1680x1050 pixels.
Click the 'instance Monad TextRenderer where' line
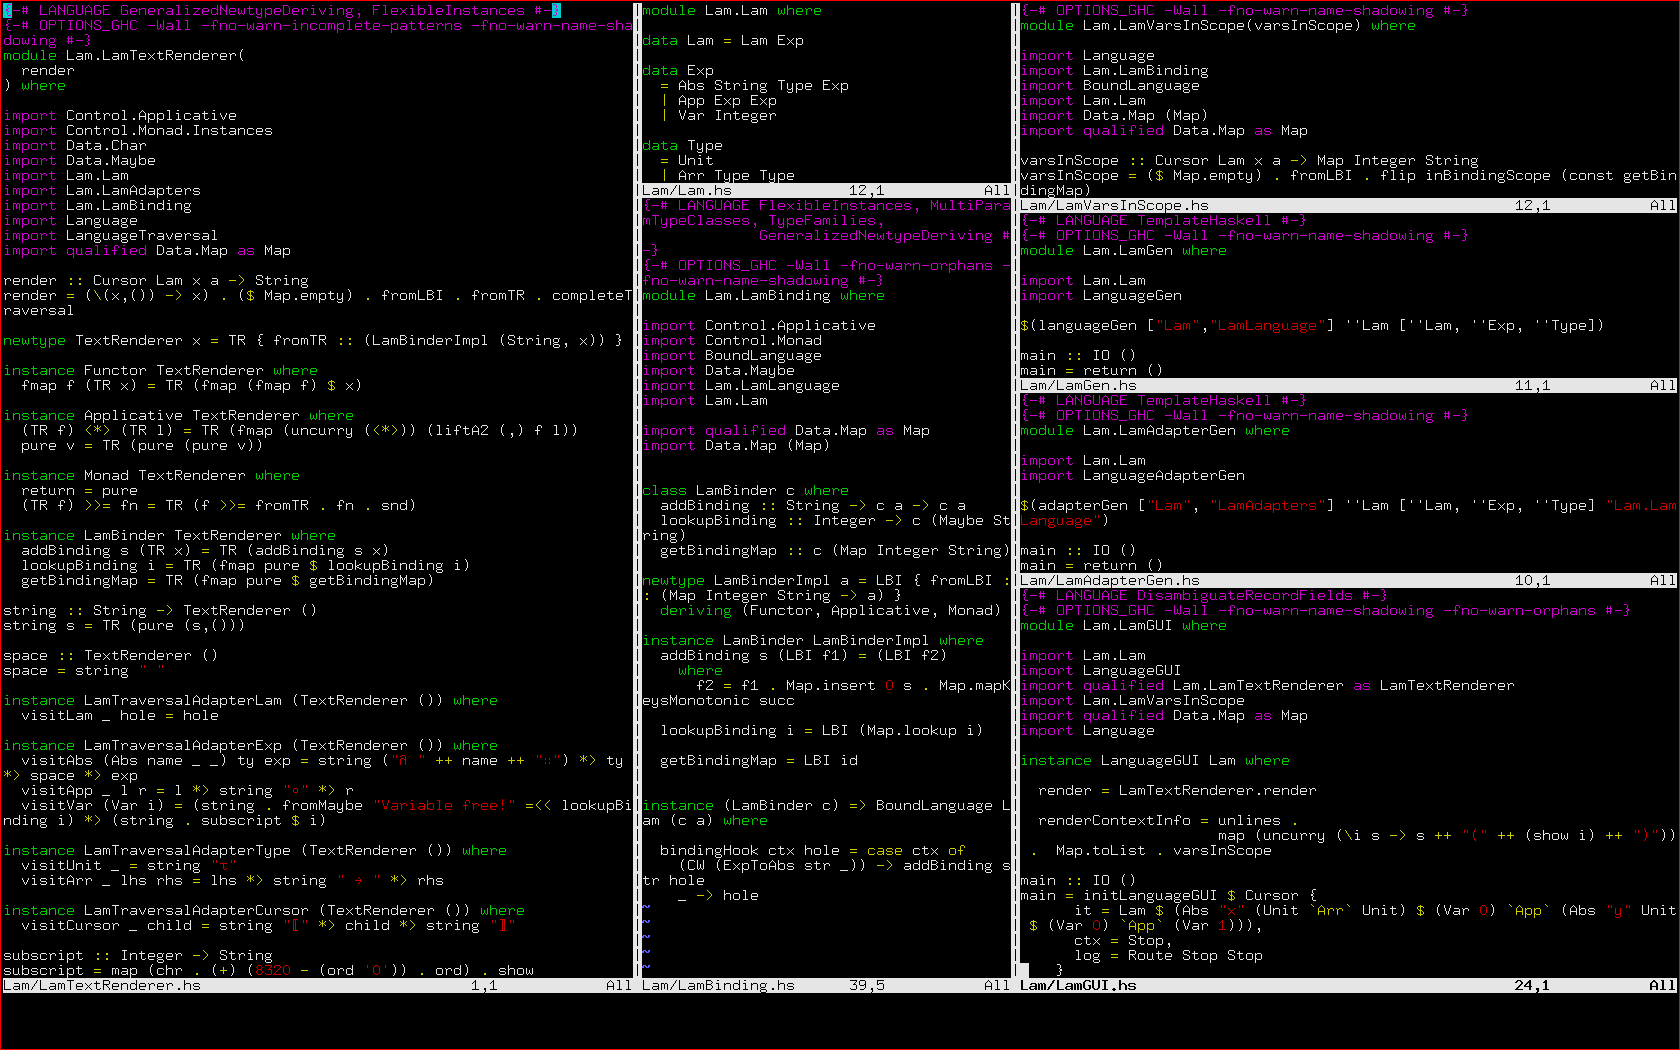151,475
